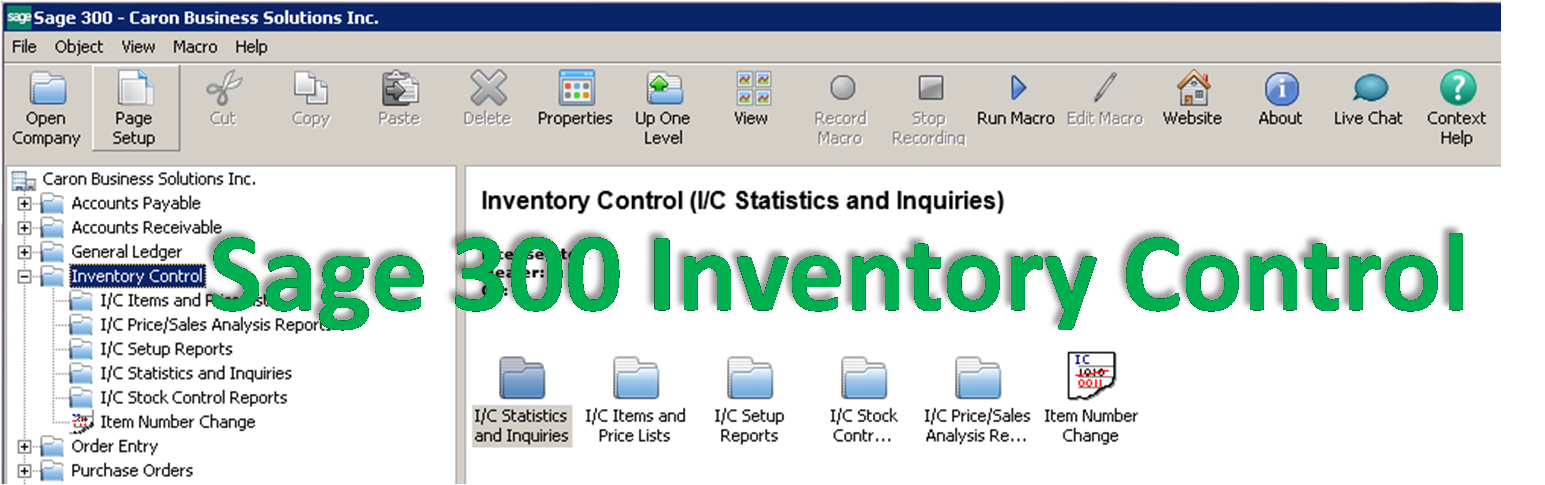Image resolution: width=1545 pixels, height=485 pixels.
Task: Start a Live Chat
Action: point(1368,99)
